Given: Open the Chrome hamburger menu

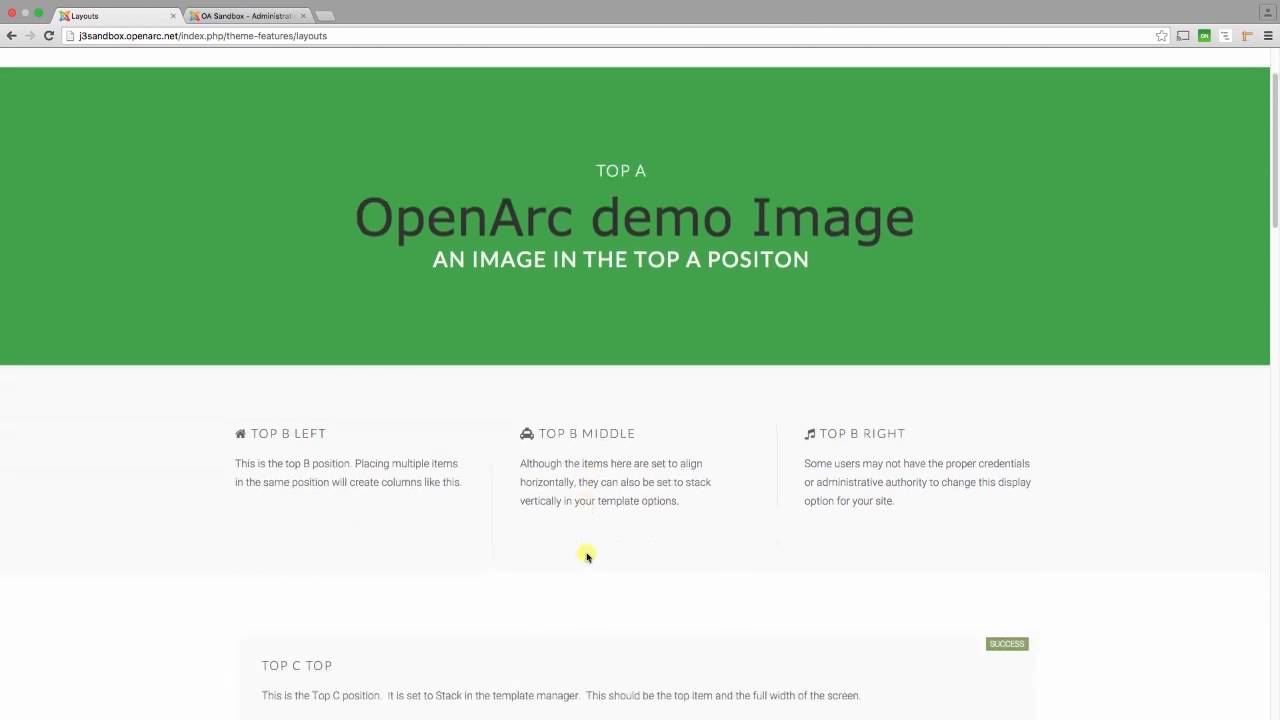Looking at the screenshot, I should 1268,36.
